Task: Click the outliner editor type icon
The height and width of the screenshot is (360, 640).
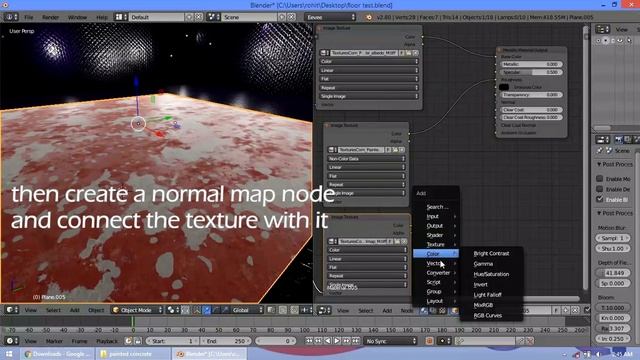Action: coord(602,29)
